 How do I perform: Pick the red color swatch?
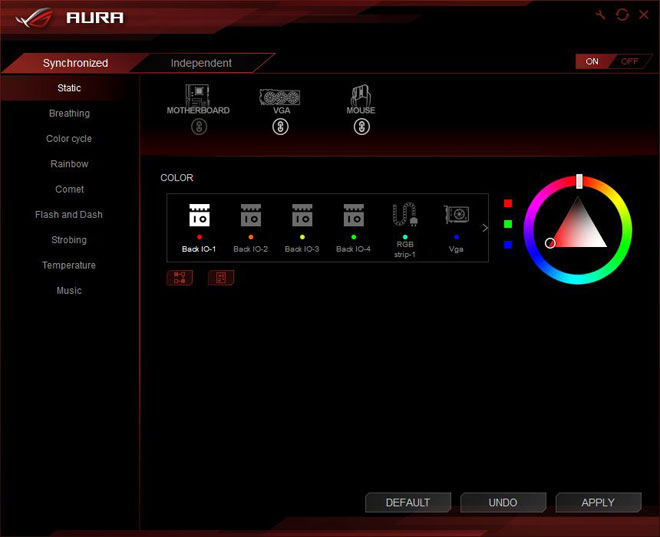point(508,203)
